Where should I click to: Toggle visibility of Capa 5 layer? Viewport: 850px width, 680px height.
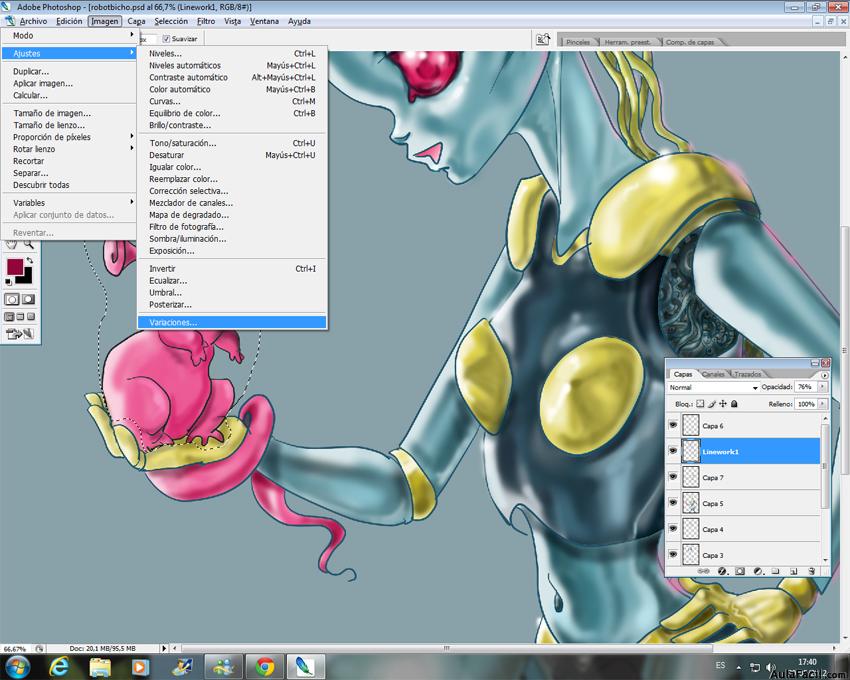point(673,503)
